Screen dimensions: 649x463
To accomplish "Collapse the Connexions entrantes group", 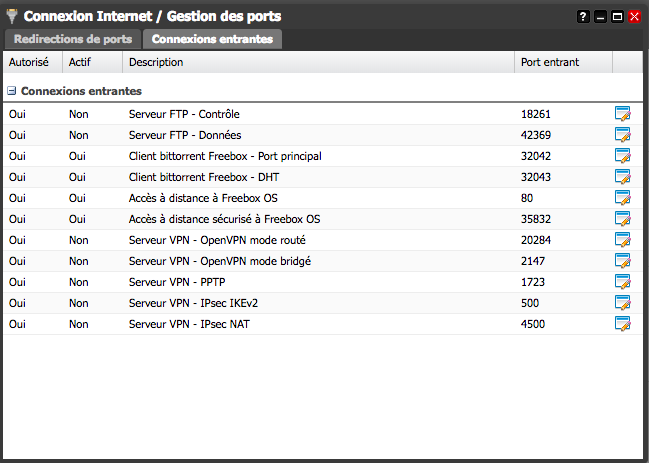I will click(x=12, y=91).
